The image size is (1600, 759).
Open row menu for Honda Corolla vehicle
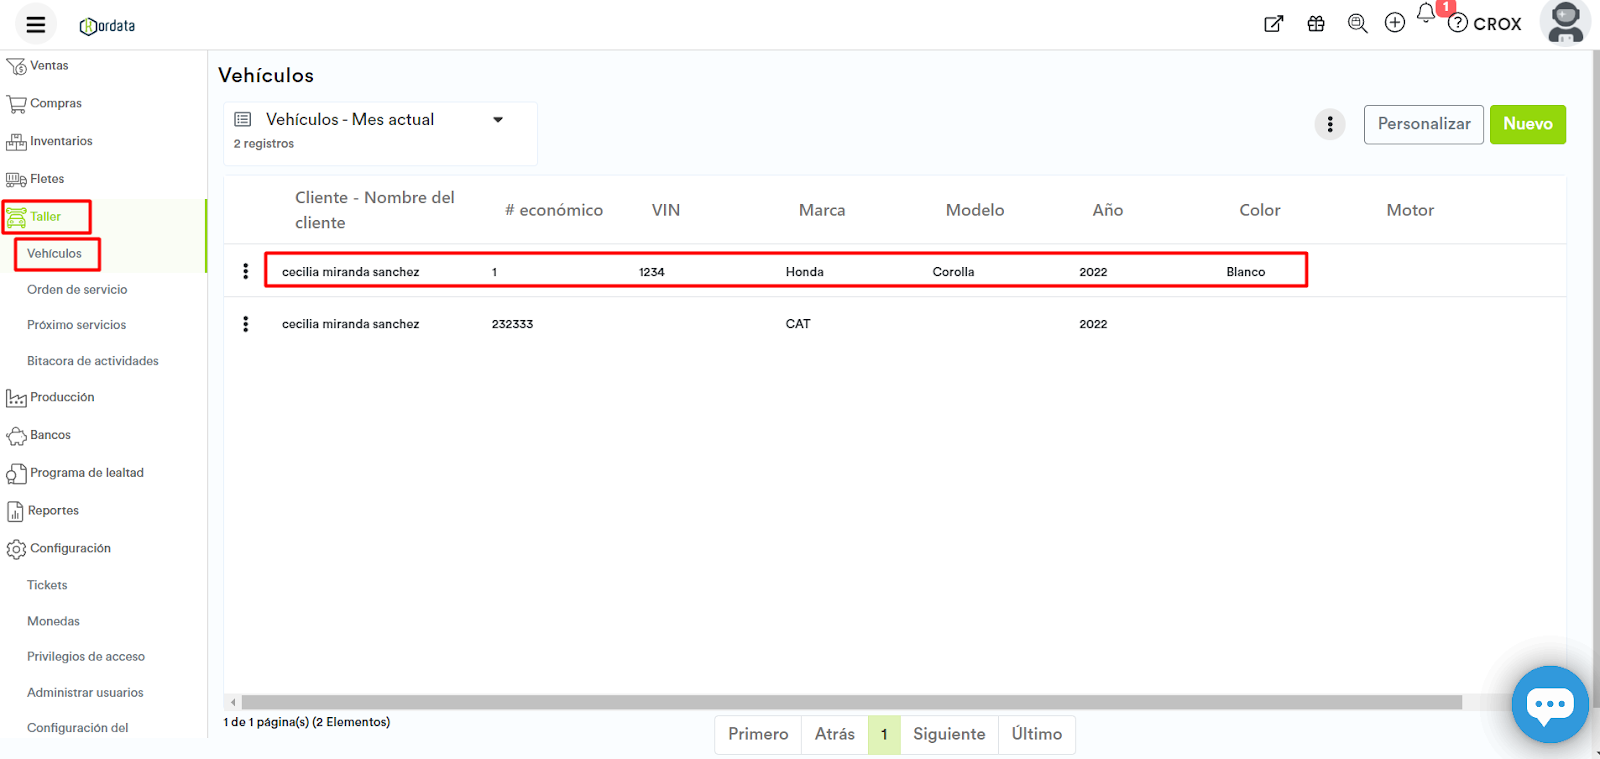pos(246,271)
